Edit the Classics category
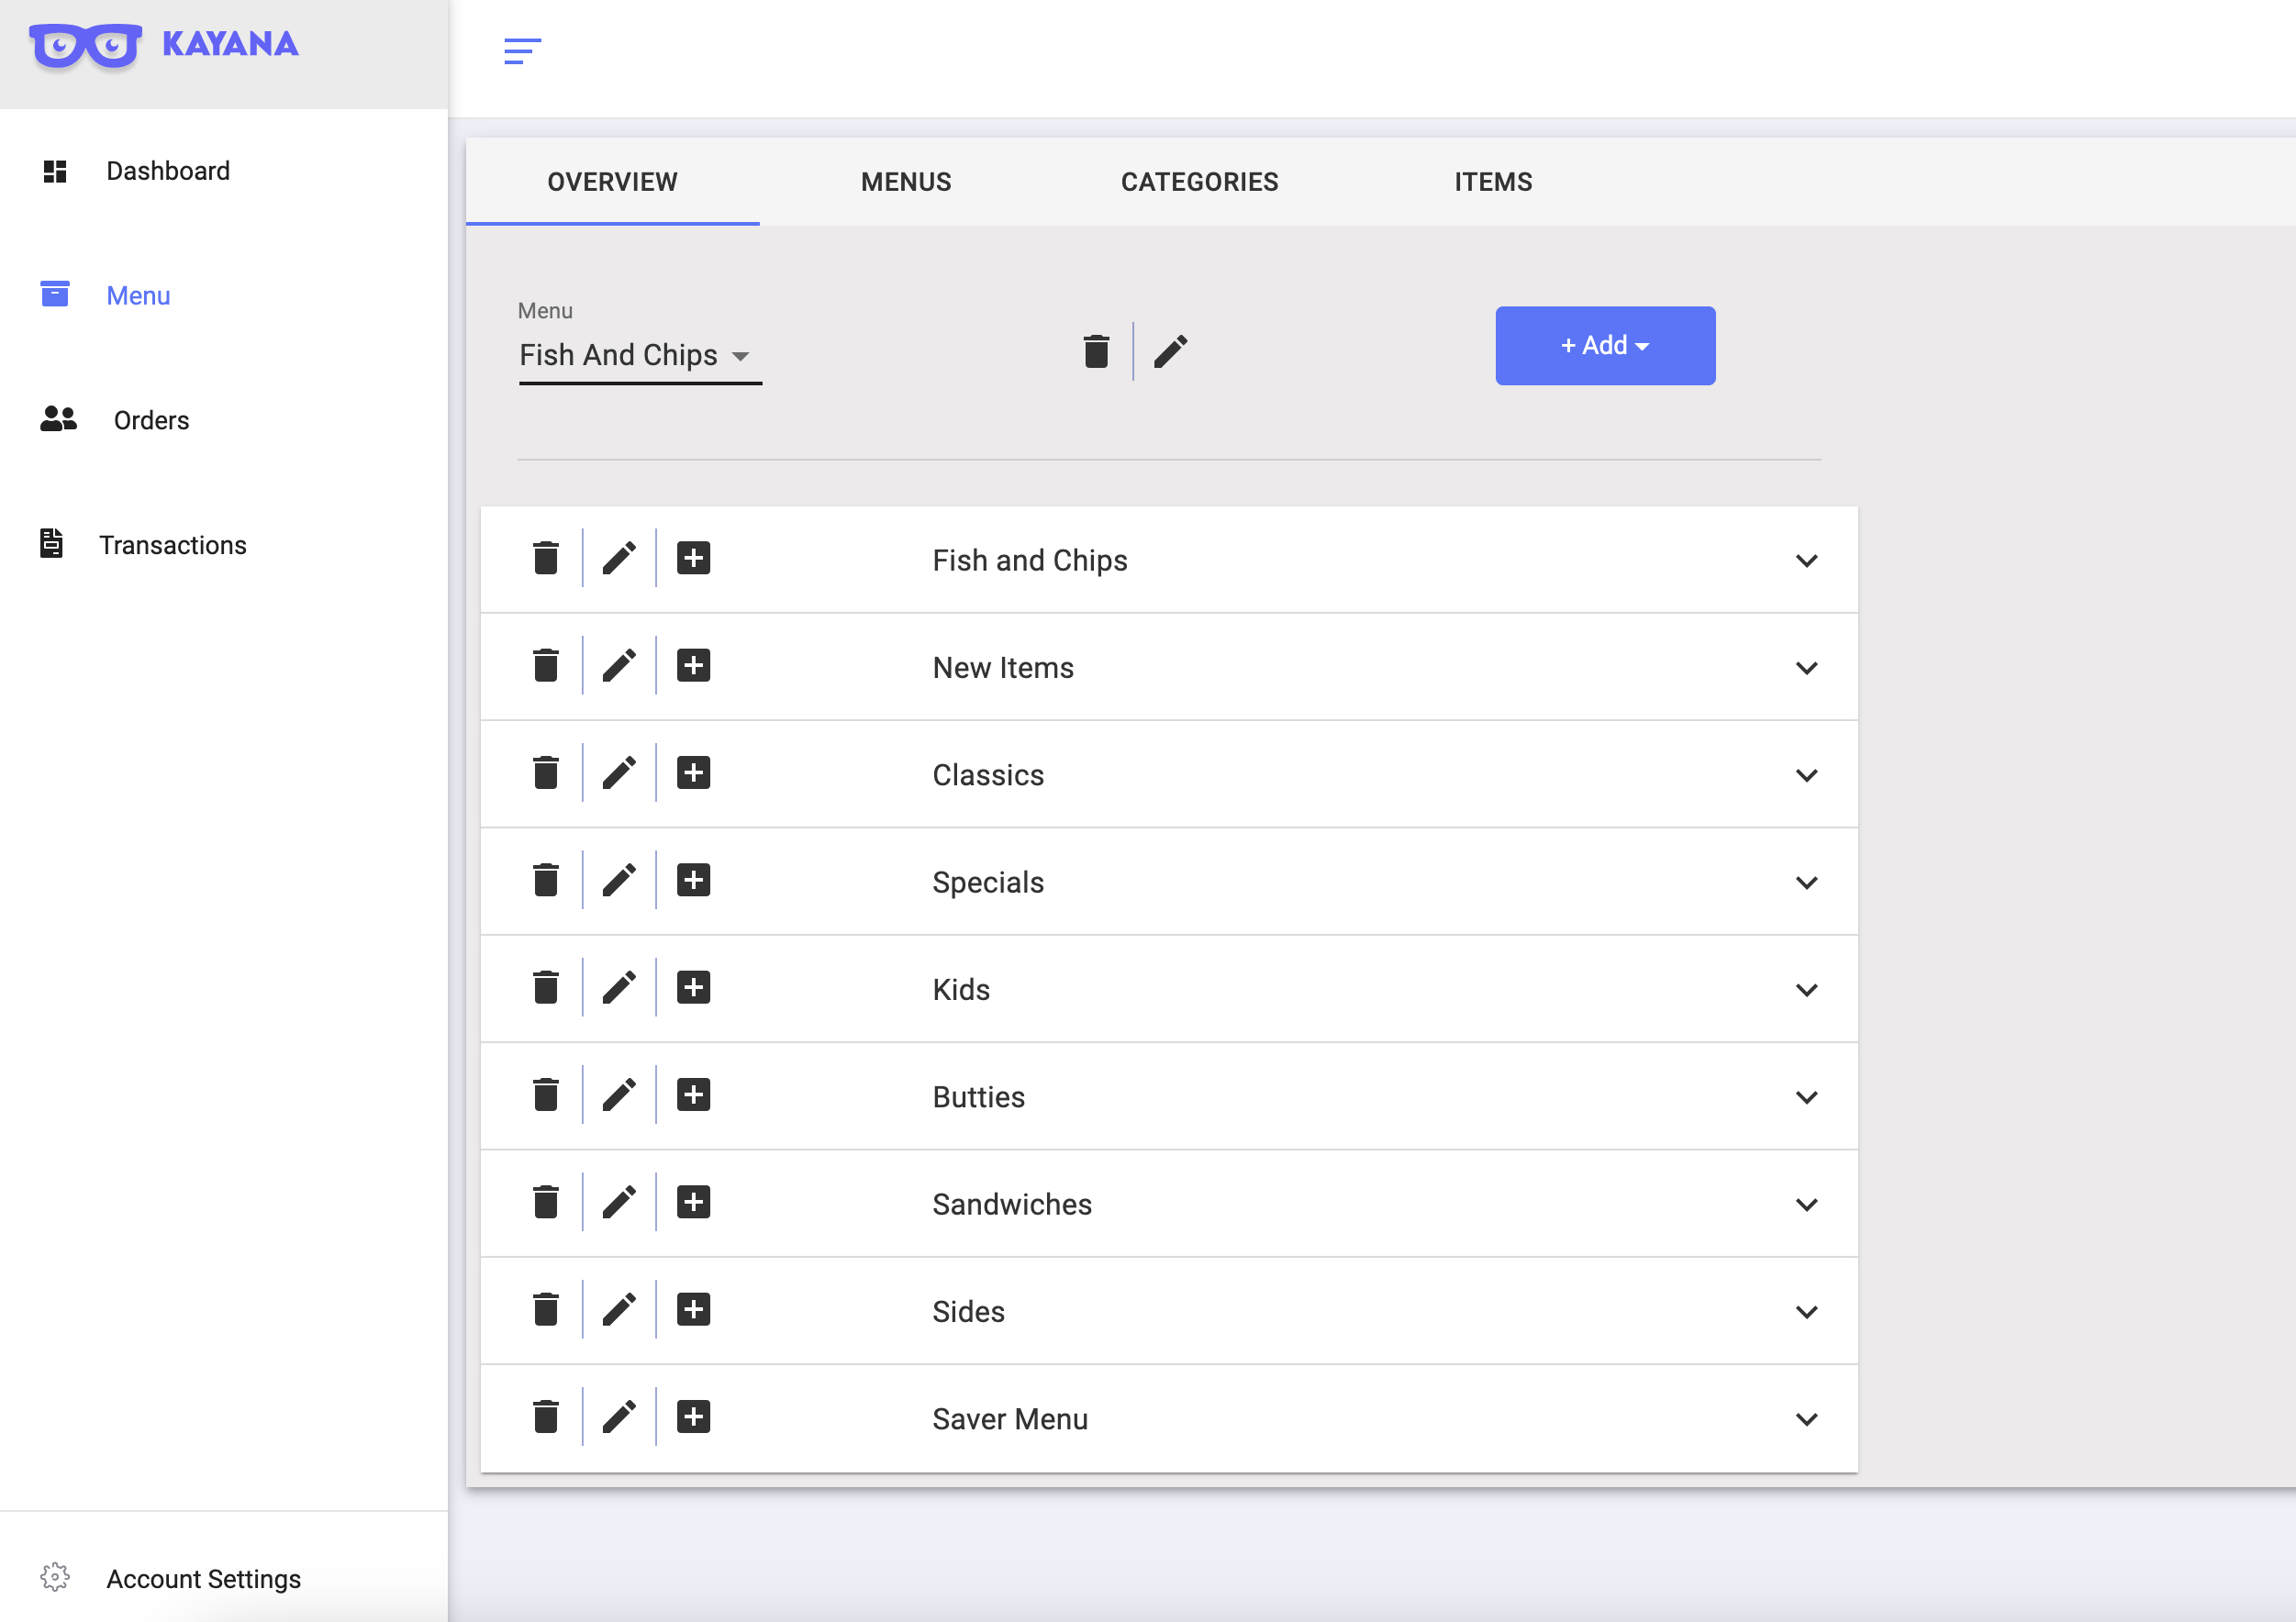Viewport: 2296px width, 1622px height. coord(619,772)
